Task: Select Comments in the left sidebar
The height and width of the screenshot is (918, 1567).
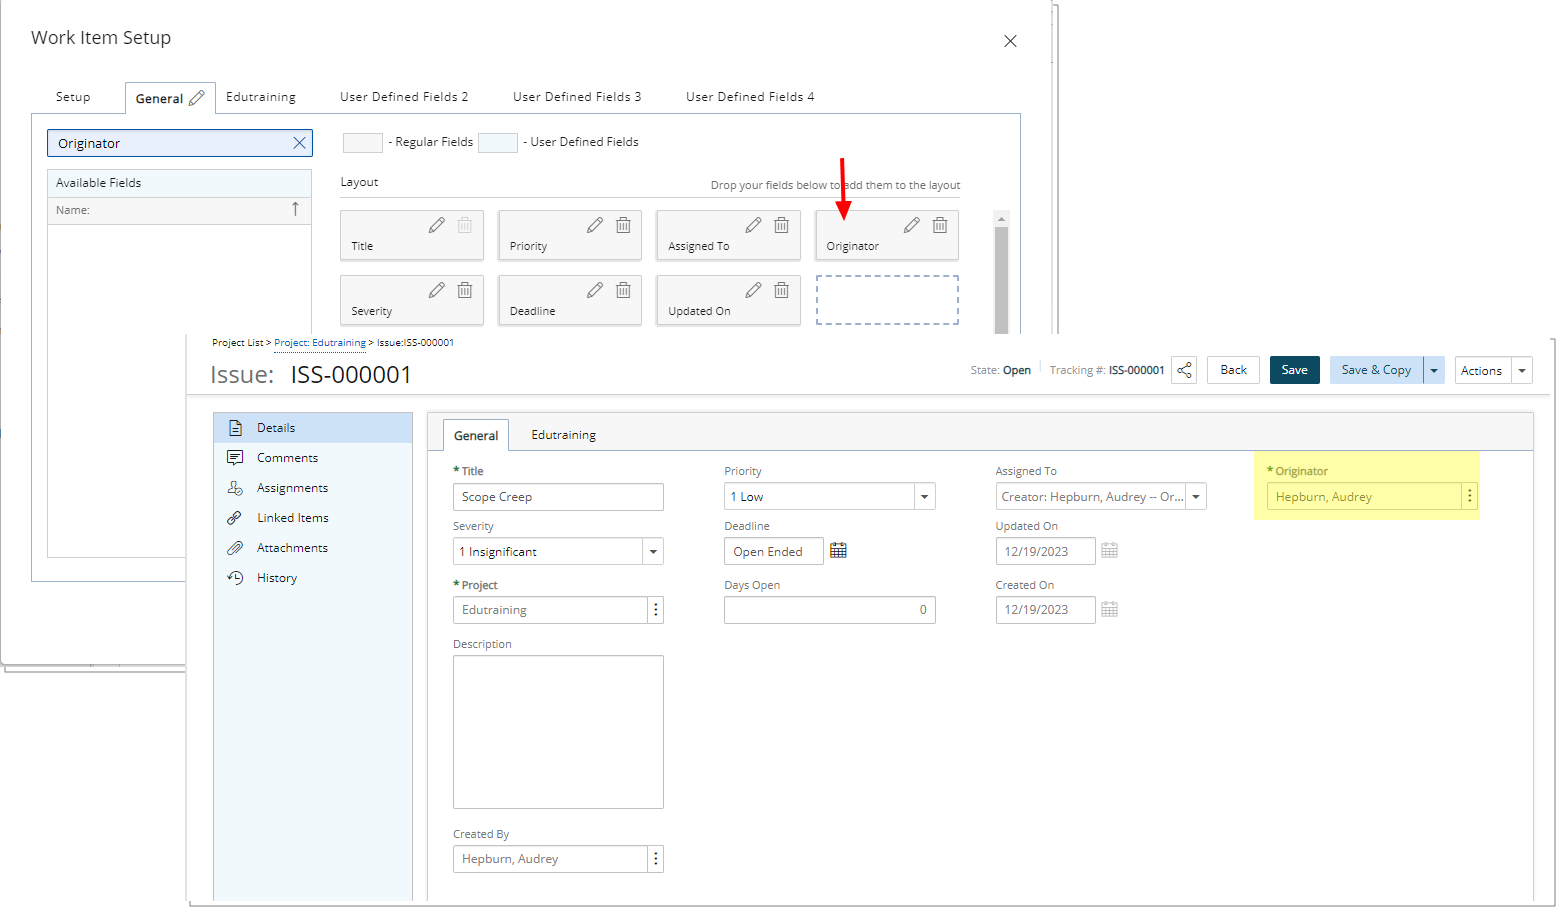Action: 287,458
